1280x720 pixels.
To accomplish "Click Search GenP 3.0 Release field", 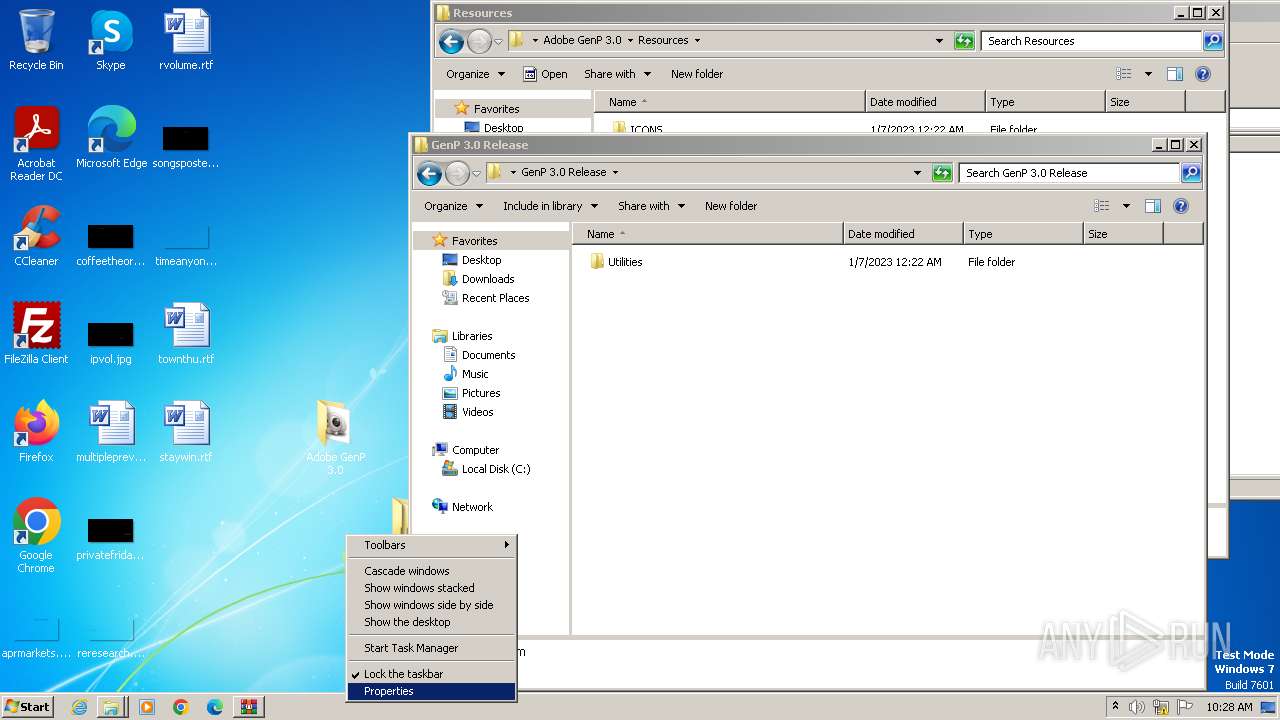I will click(x=1069, y=173).
